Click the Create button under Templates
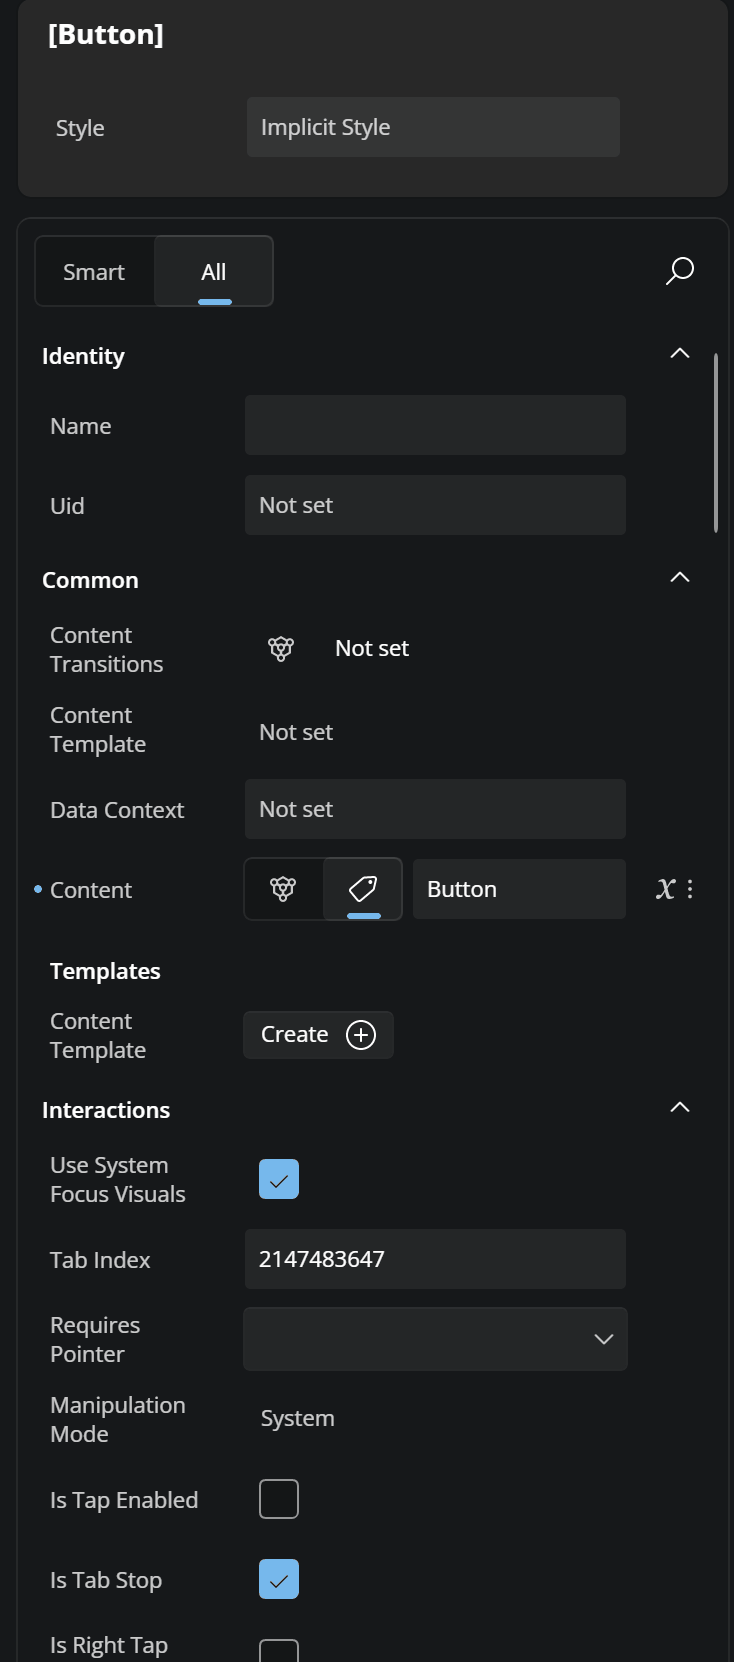The image size is (734, 1662). coord(318,1035)
